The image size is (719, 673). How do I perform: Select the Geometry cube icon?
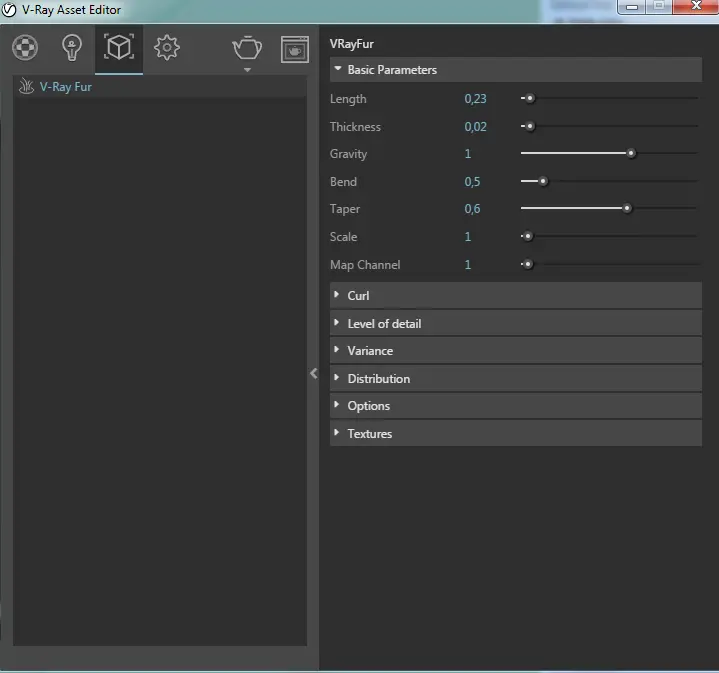[119, 48]
